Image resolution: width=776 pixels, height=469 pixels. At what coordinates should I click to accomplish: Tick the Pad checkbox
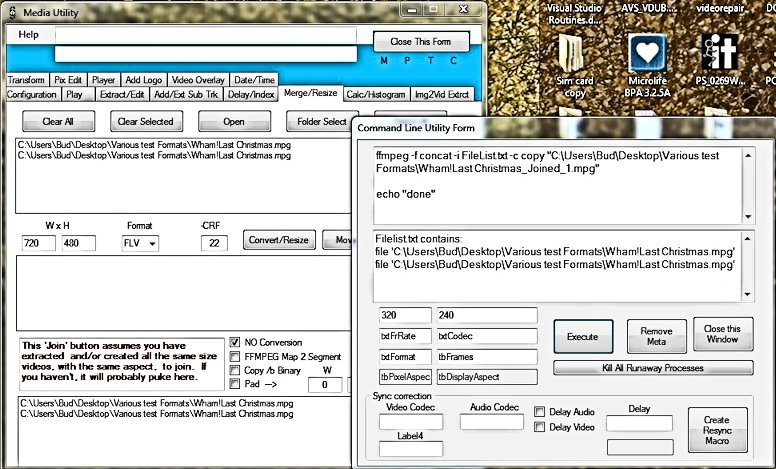tap(235, 383)
